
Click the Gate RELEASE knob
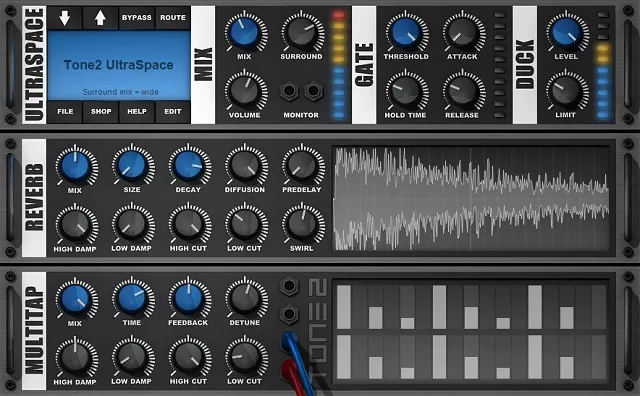pyautogui.click(x=462, y=91)
